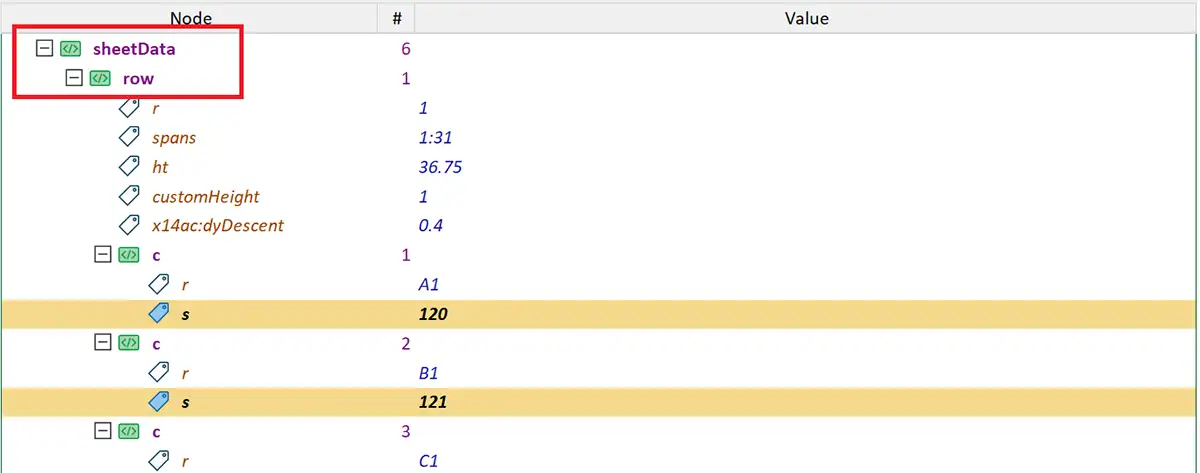Click the Value column header
Screen dimensions: 1200x473
point(806,18)
